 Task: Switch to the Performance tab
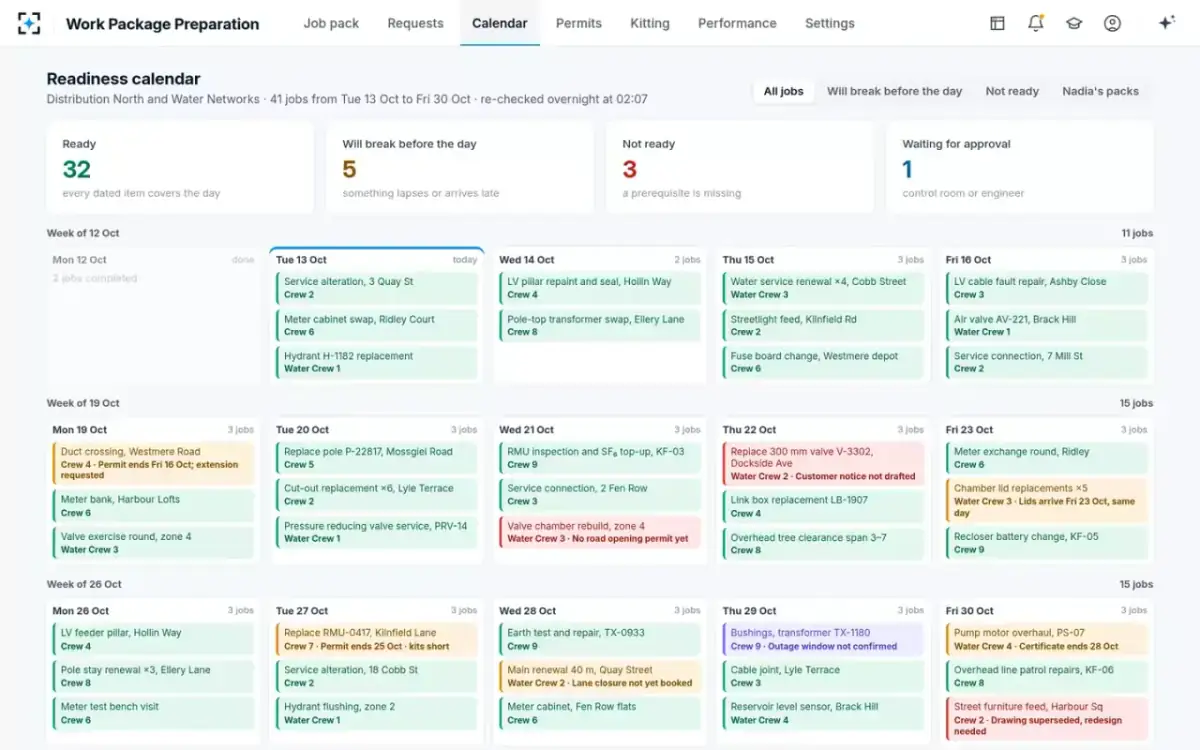(737, 23)
